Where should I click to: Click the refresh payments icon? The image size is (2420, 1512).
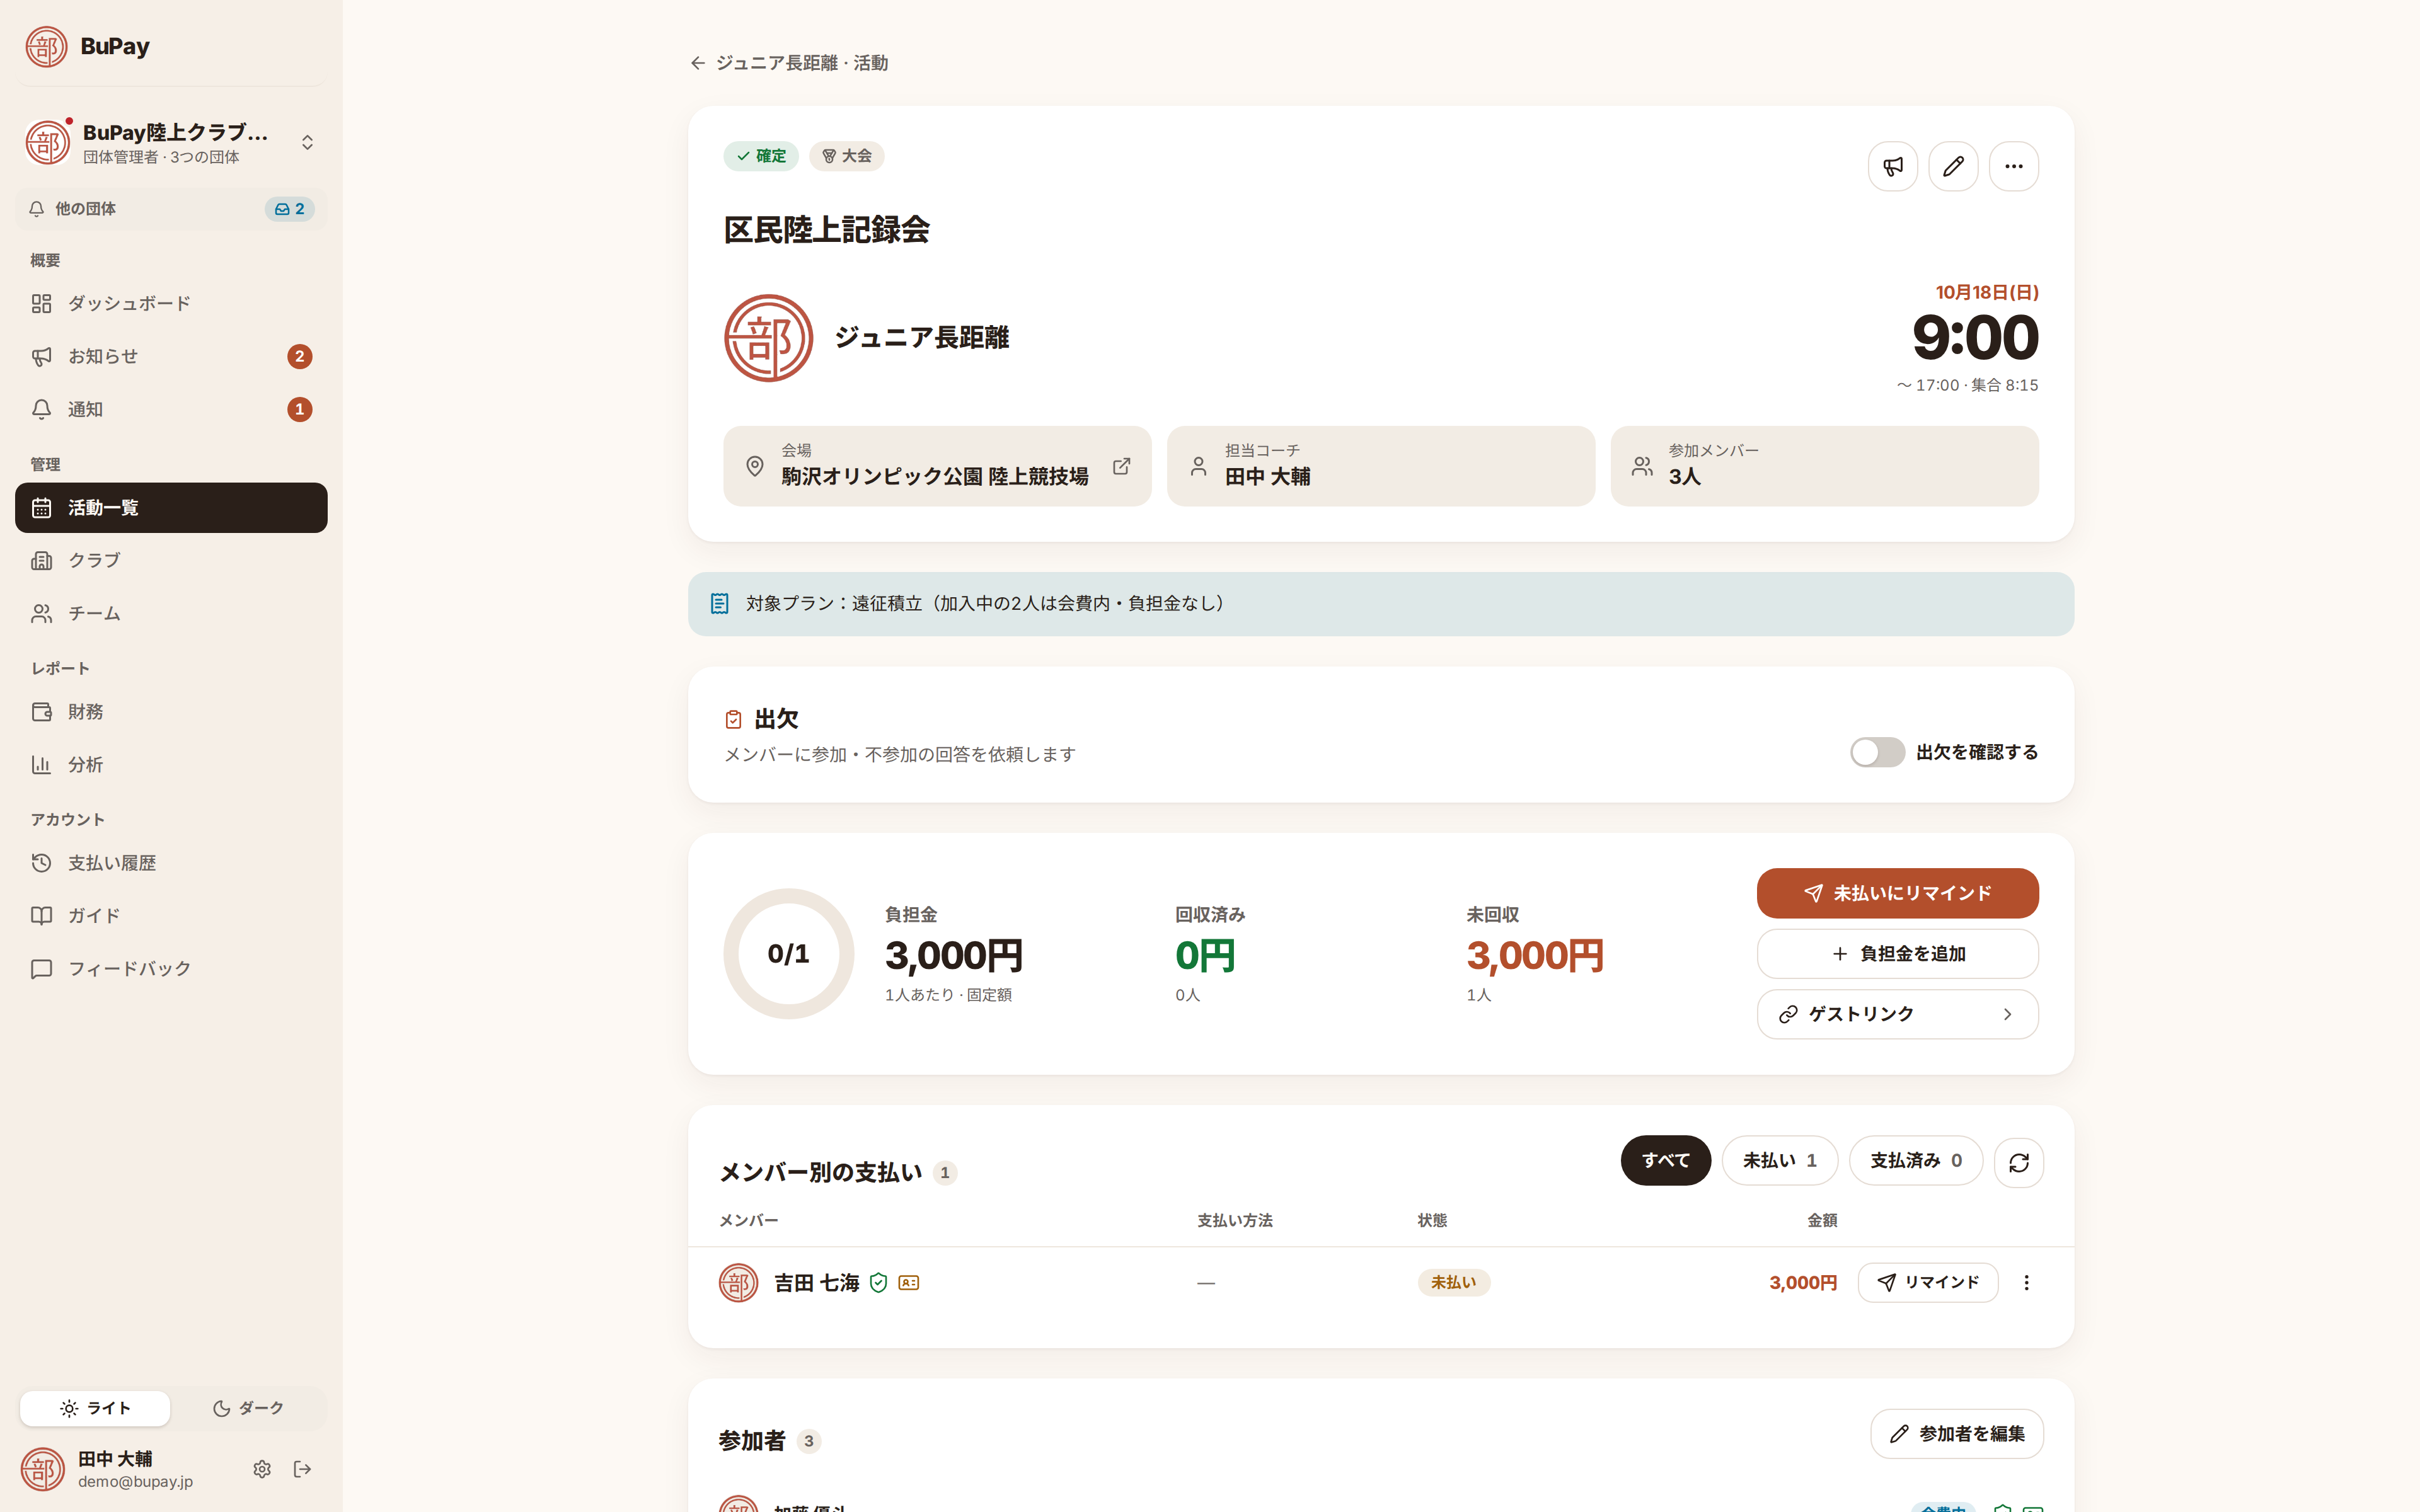2018,1162
